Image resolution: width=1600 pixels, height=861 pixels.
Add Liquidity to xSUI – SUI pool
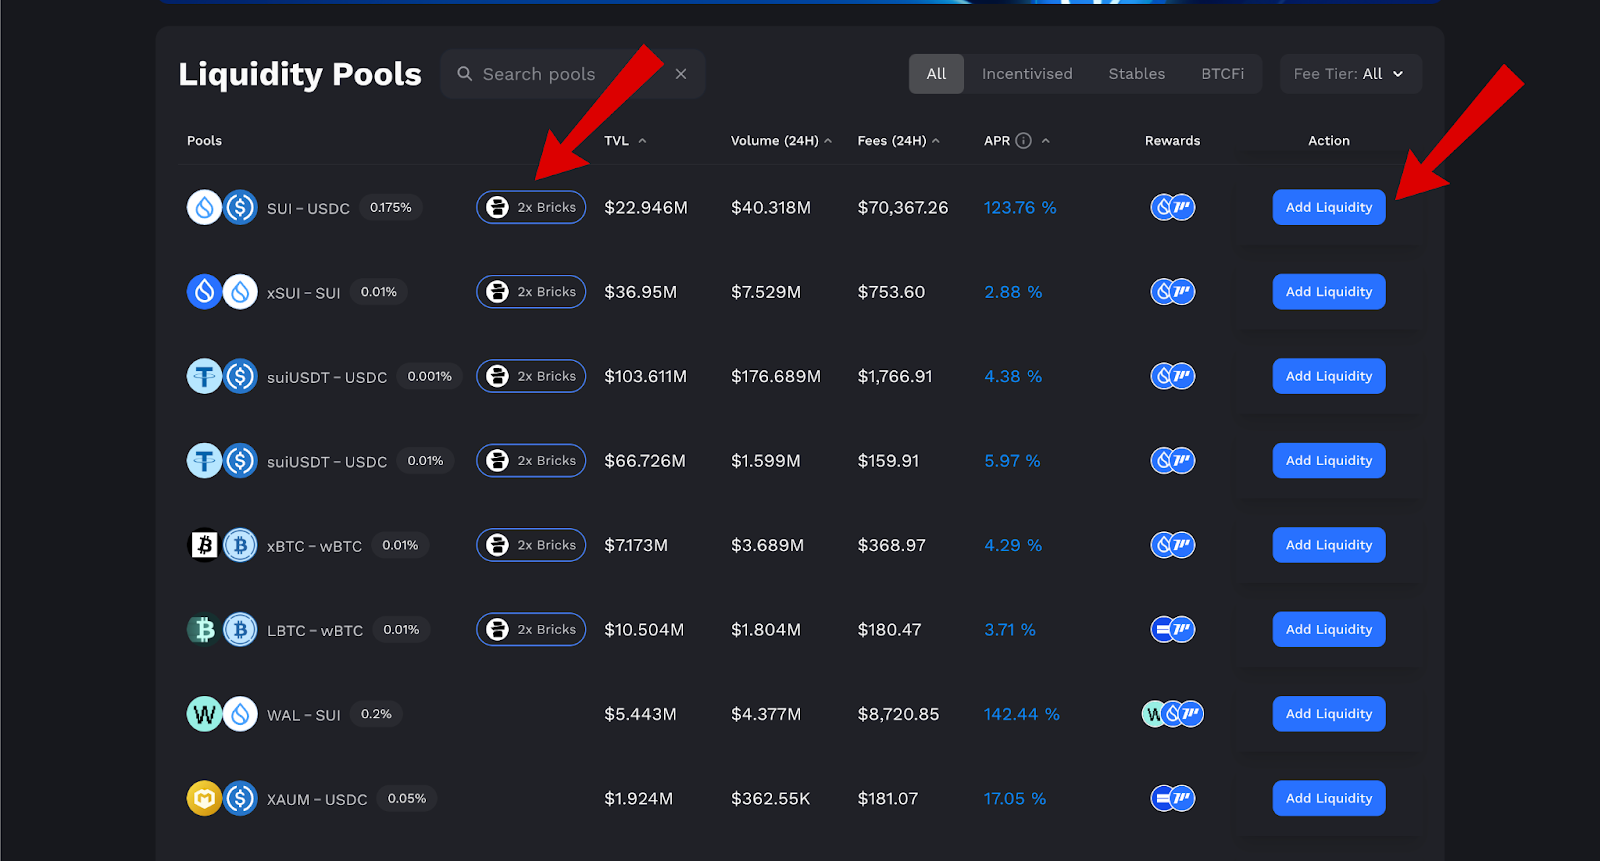[x=1329, y=292]
